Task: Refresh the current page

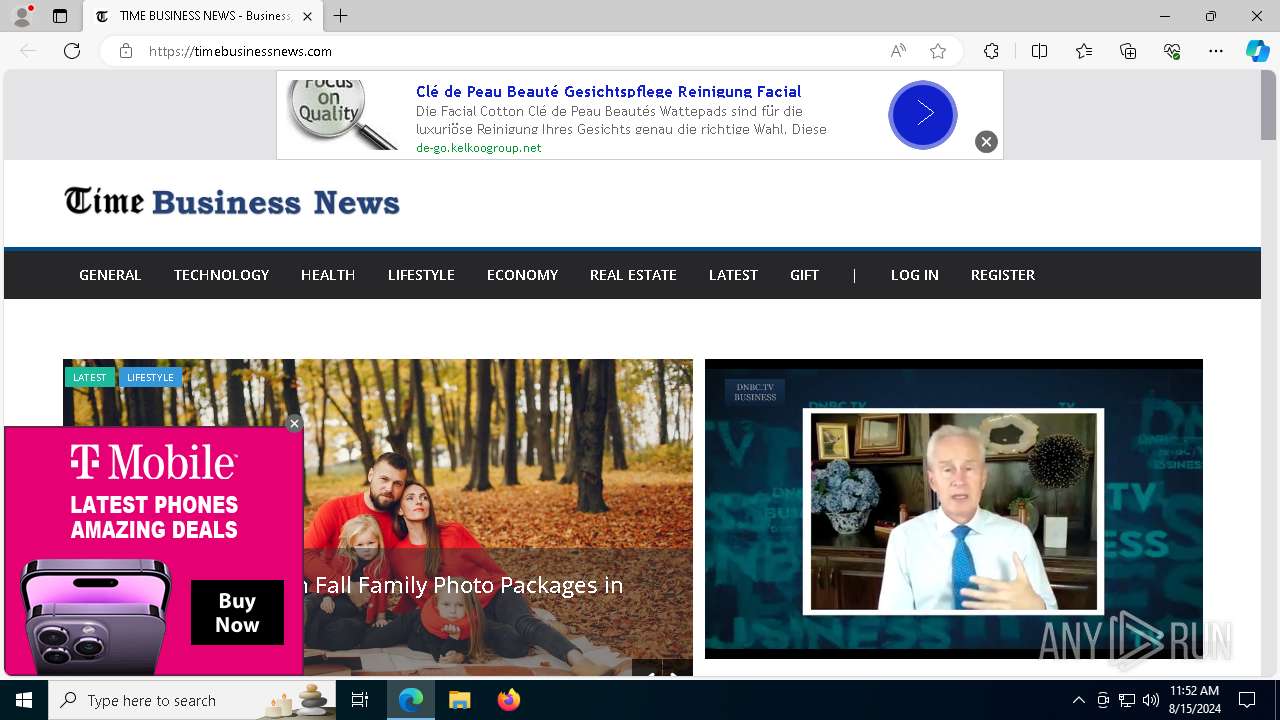Action: [x=72, y=51]
